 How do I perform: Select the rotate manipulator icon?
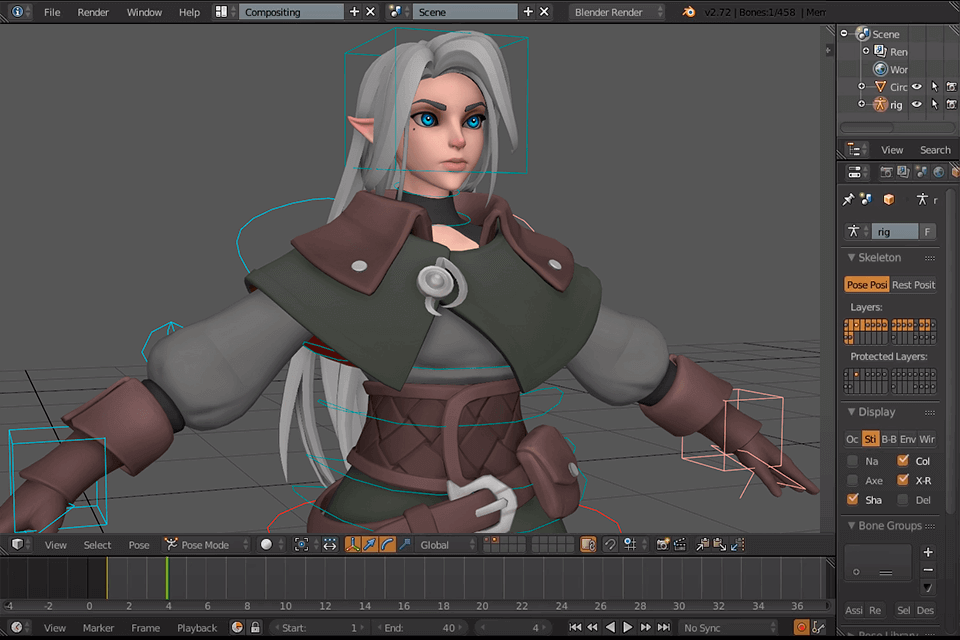coord(385,545)
